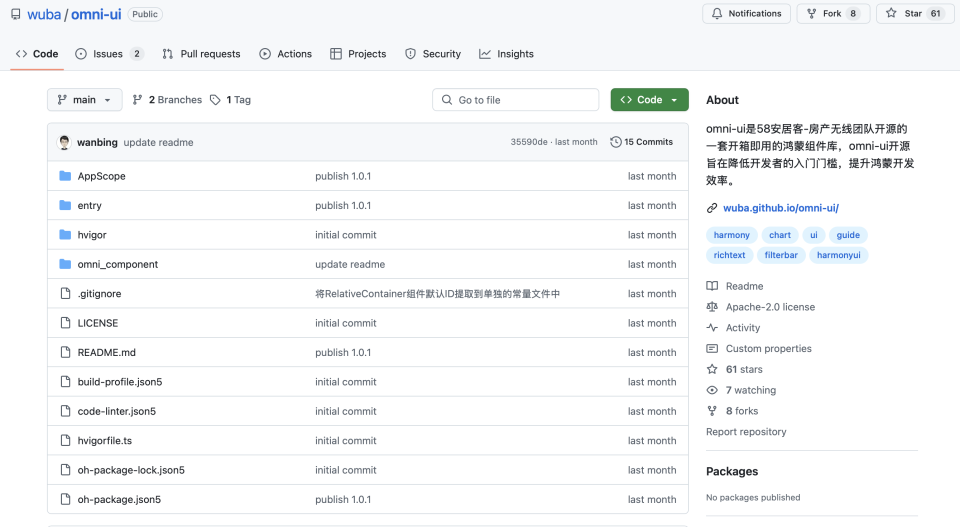The image size is (960, 527).
Task: Click the wanbing author avatar
Action: click(64, 142)
